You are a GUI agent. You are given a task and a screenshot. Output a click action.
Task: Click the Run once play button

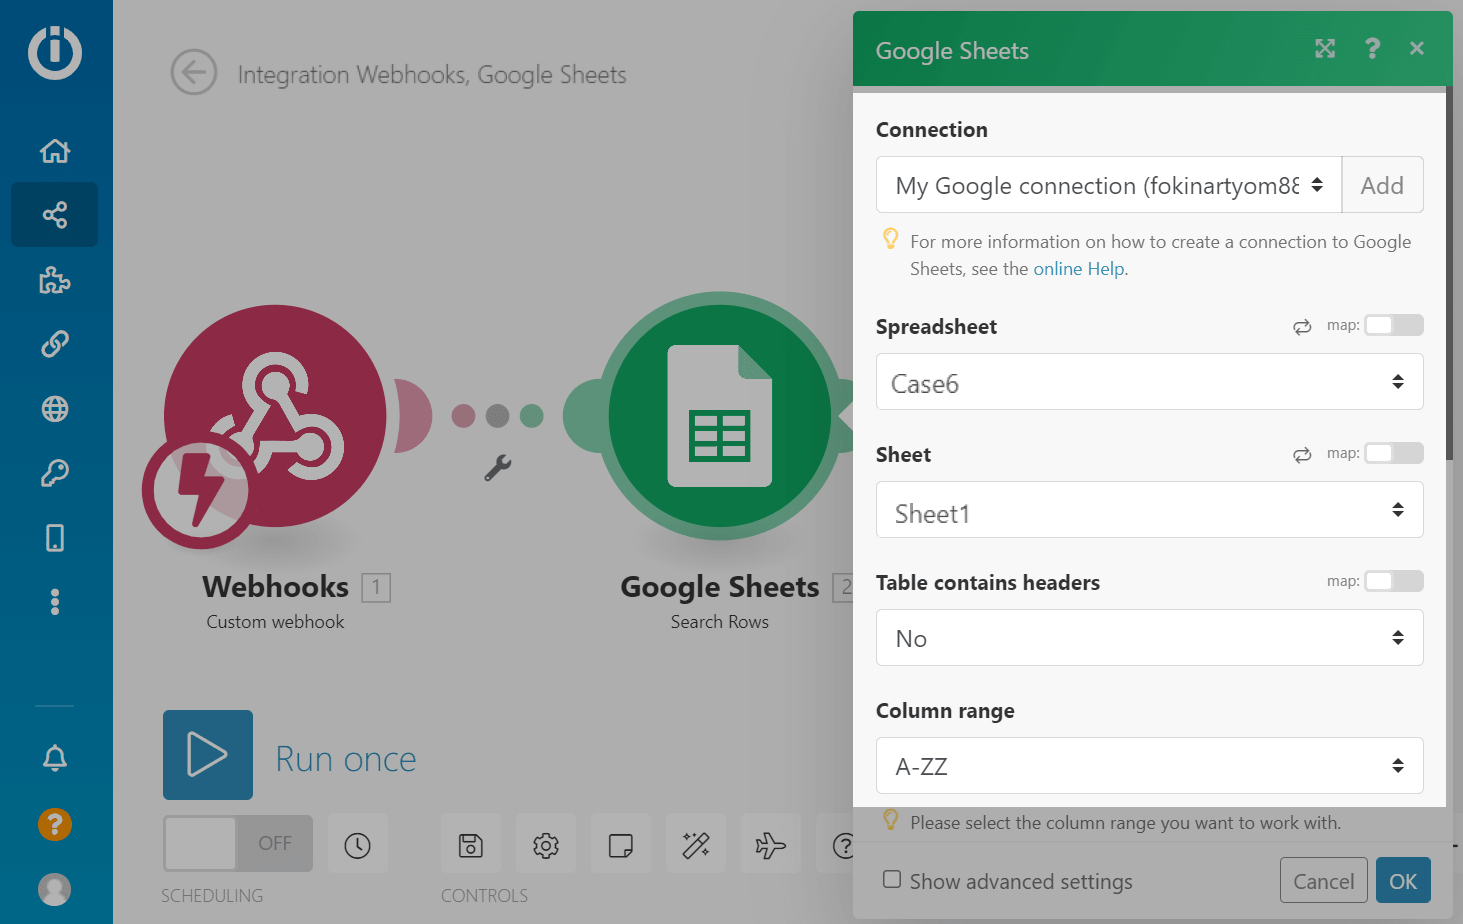tap(208, 755)
